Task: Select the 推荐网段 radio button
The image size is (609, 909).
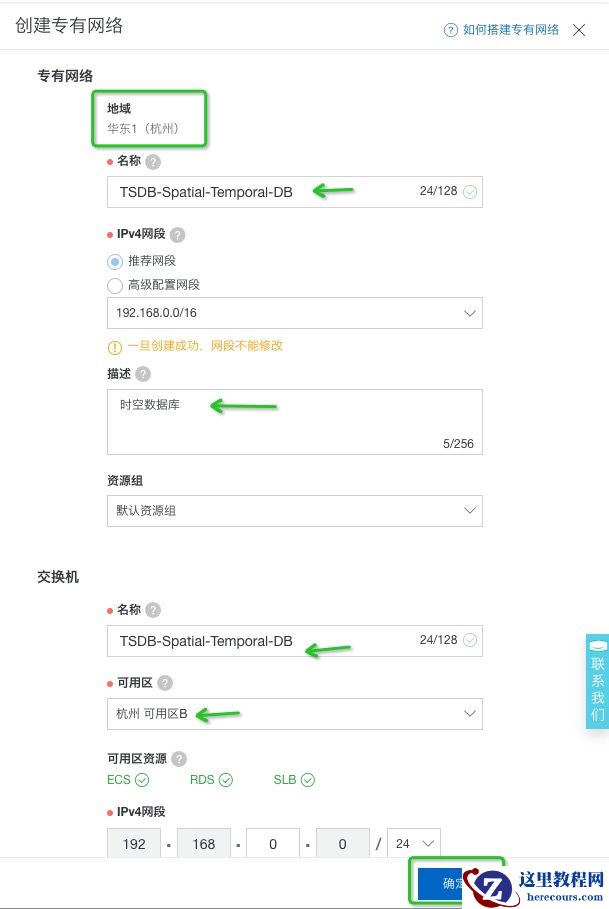Action: click(x=112, y=261)
